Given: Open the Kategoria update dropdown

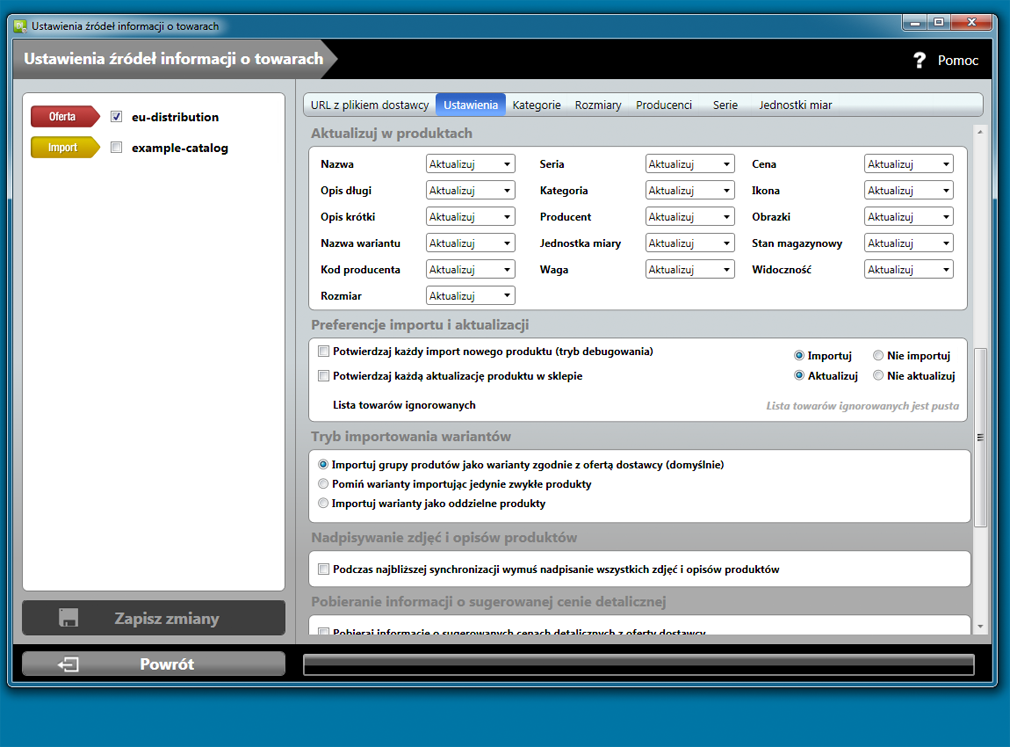Looking at the screenshot, I should tap(690, 190).
